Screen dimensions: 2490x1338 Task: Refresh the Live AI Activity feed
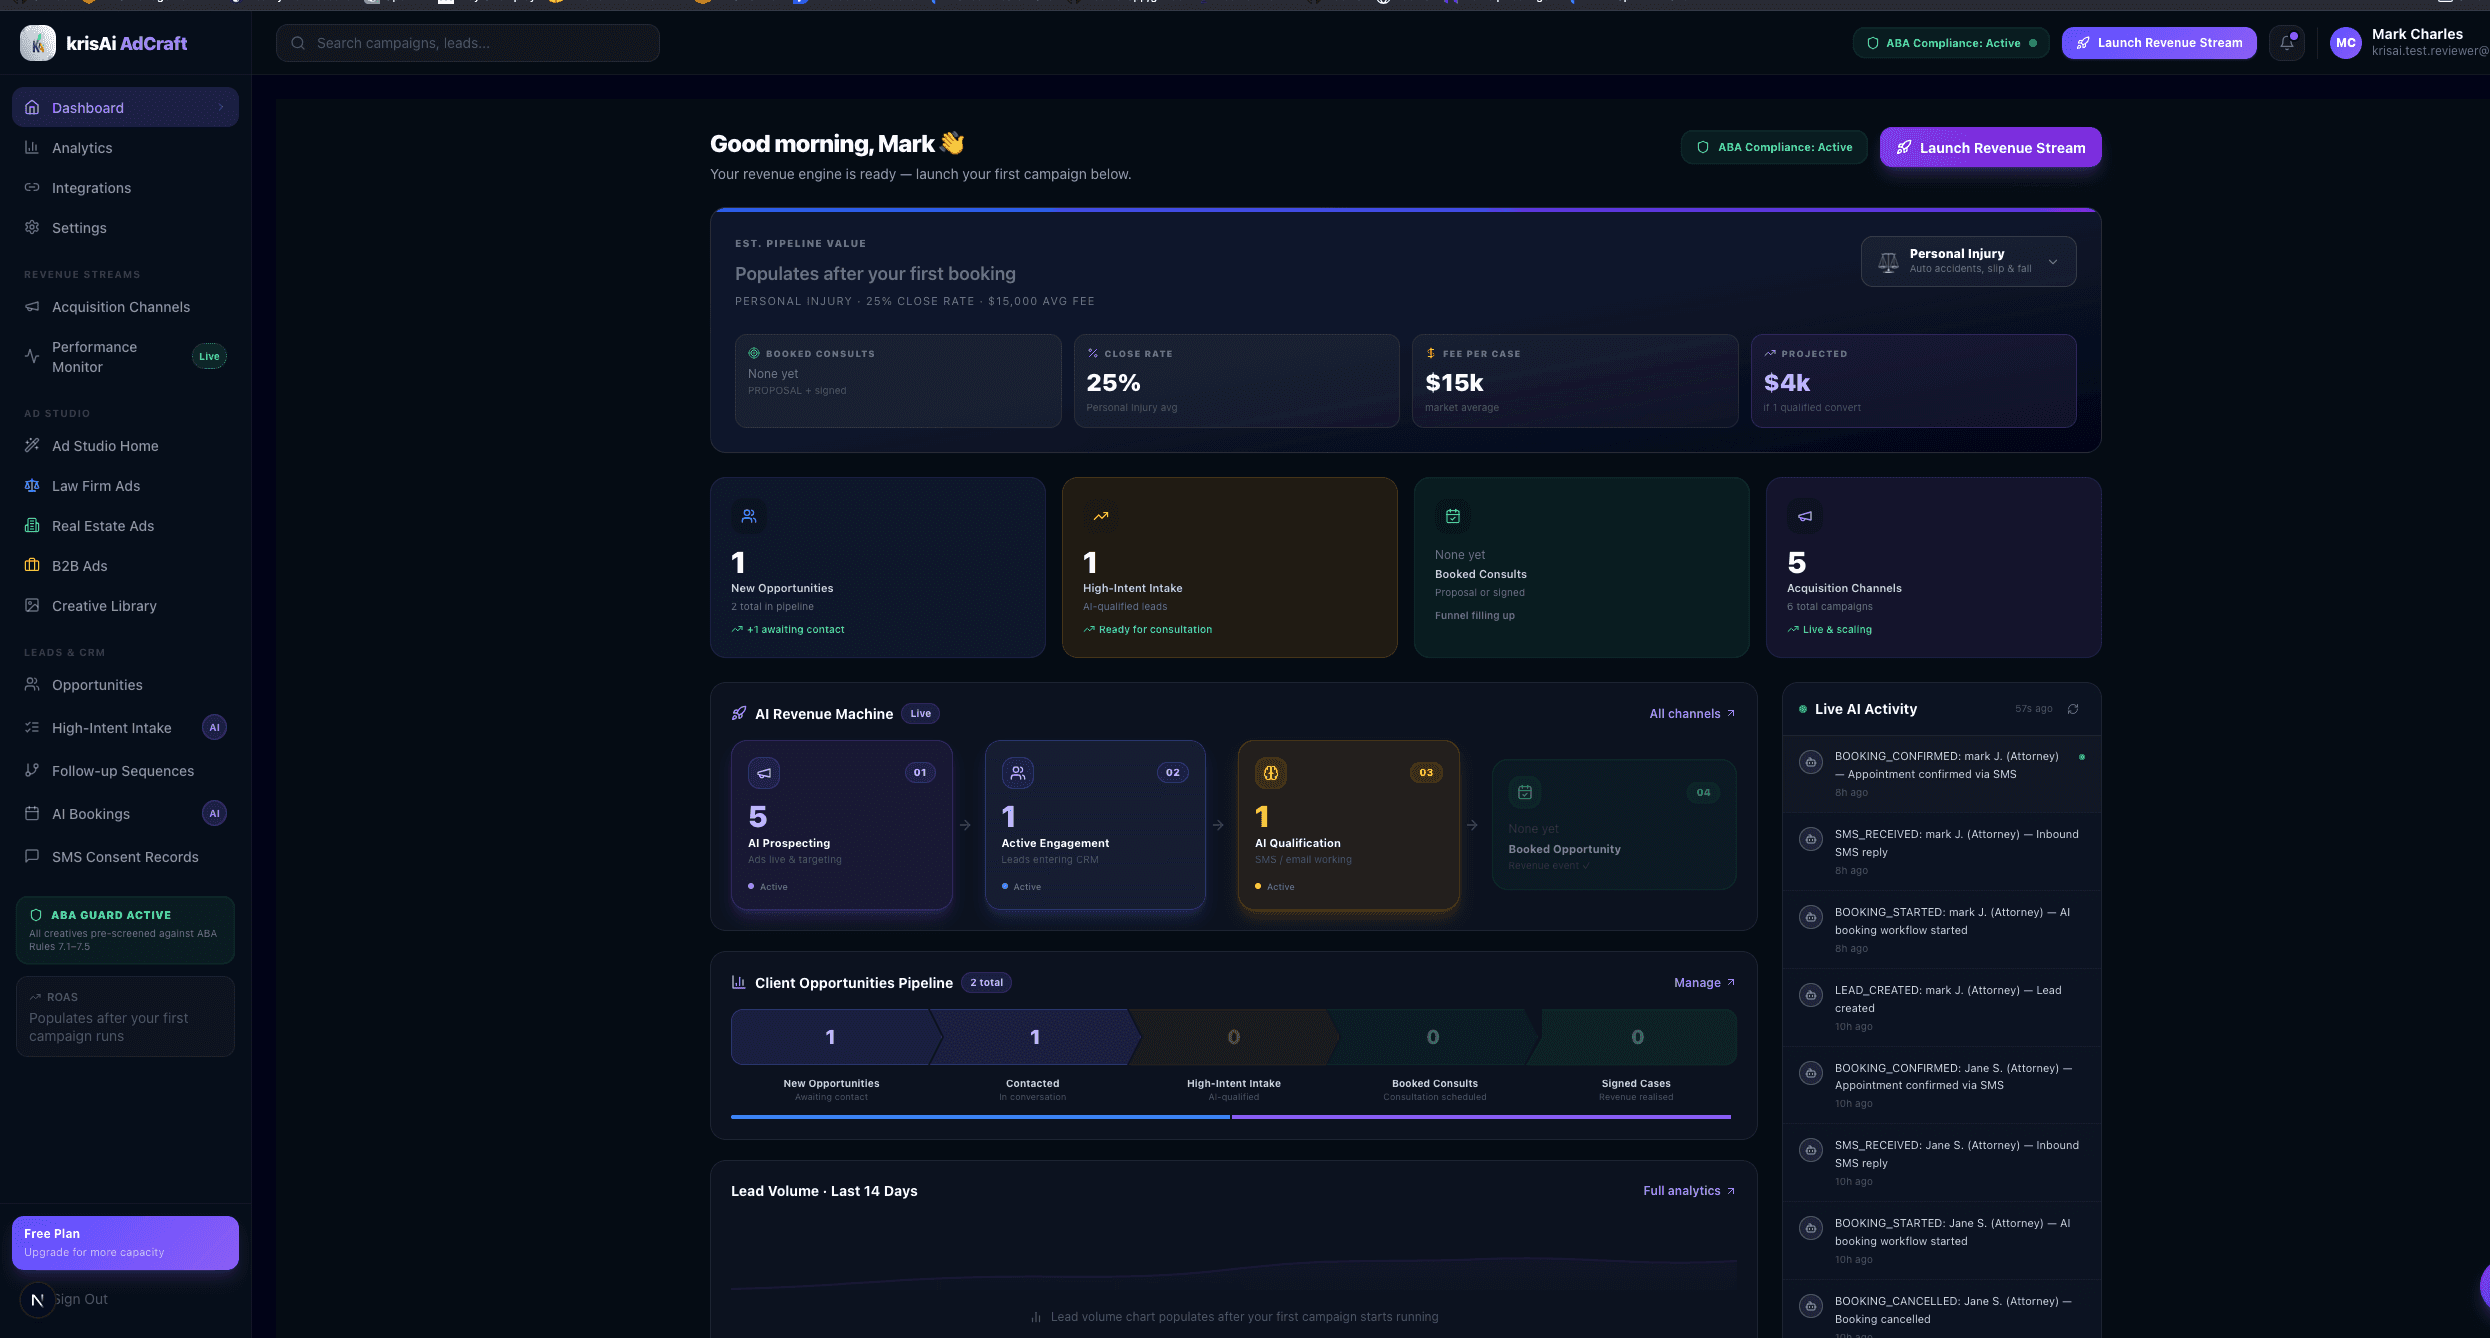point(2073,709)
